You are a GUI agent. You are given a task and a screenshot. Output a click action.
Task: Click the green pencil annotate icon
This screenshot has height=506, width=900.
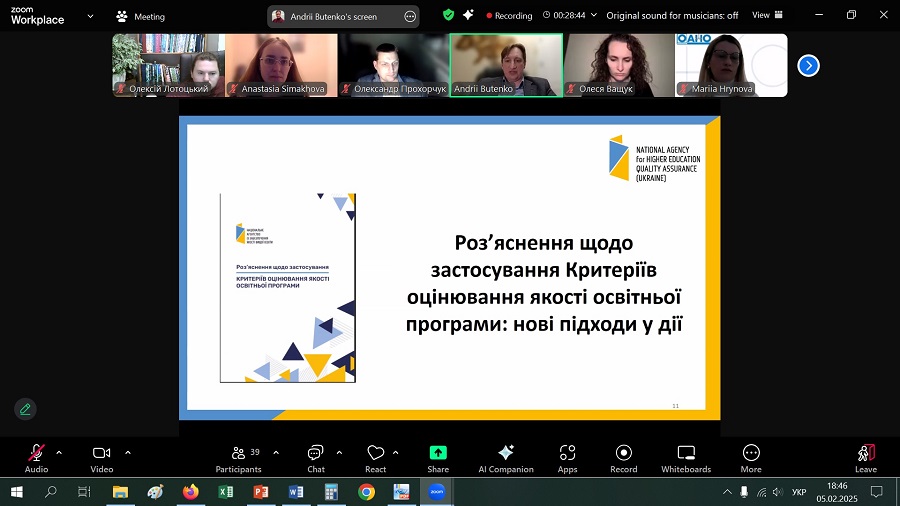[x=25, y=409]
